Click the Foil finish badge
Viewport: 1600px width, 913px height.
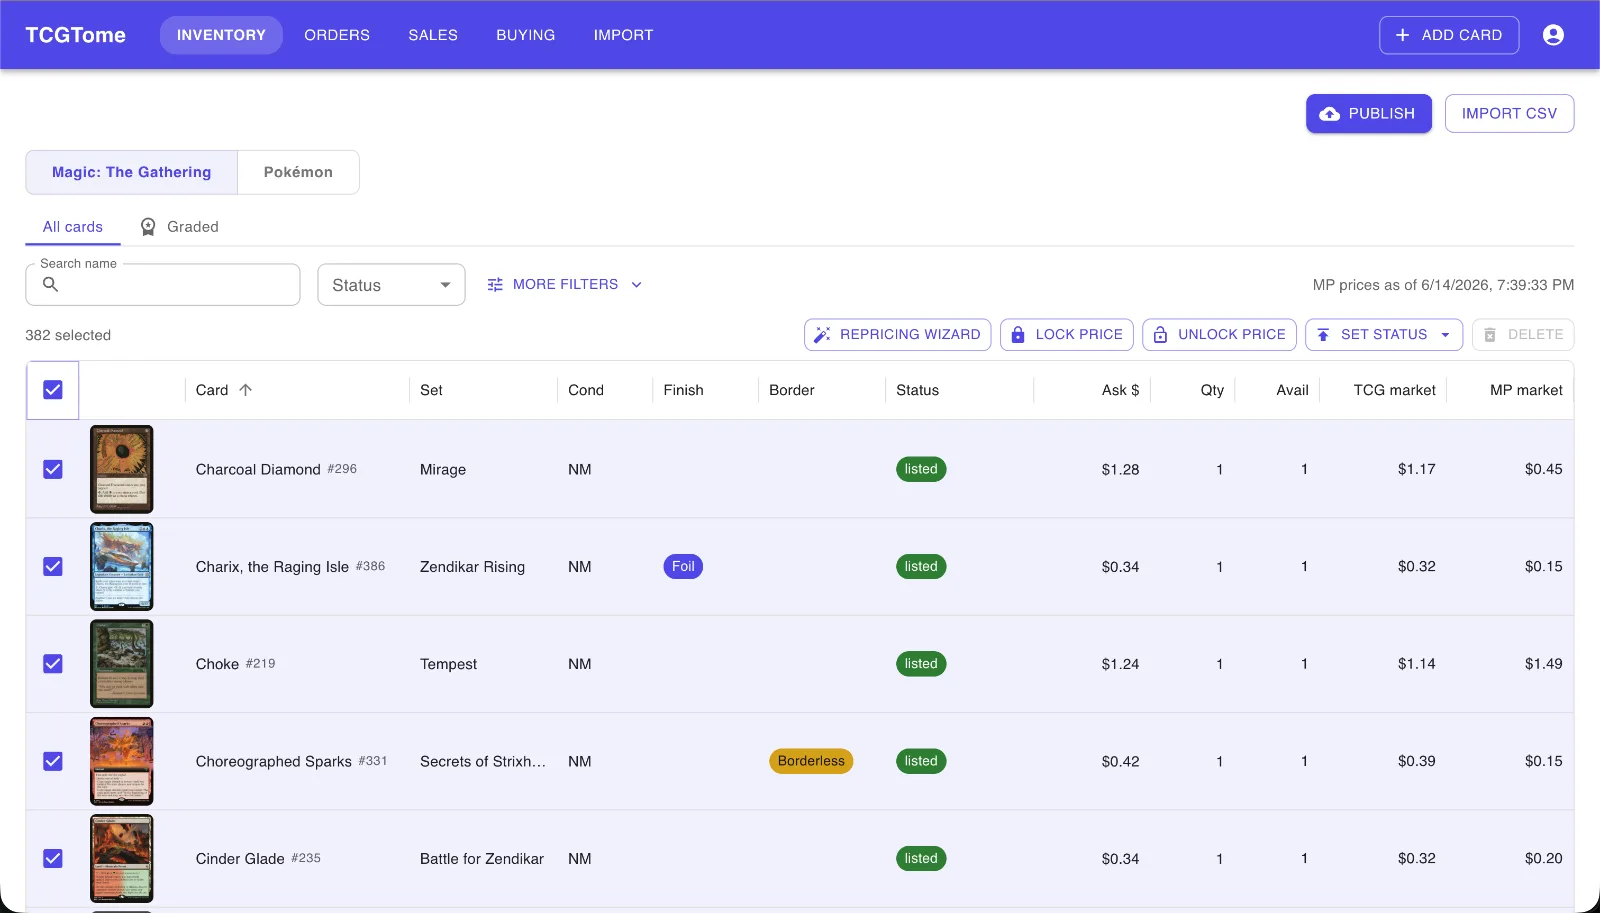(683, 567)
